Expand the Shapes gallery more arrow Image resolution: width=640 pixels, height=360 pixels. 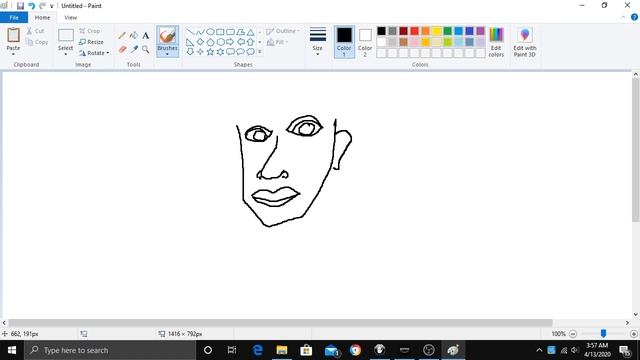(260, 52)
